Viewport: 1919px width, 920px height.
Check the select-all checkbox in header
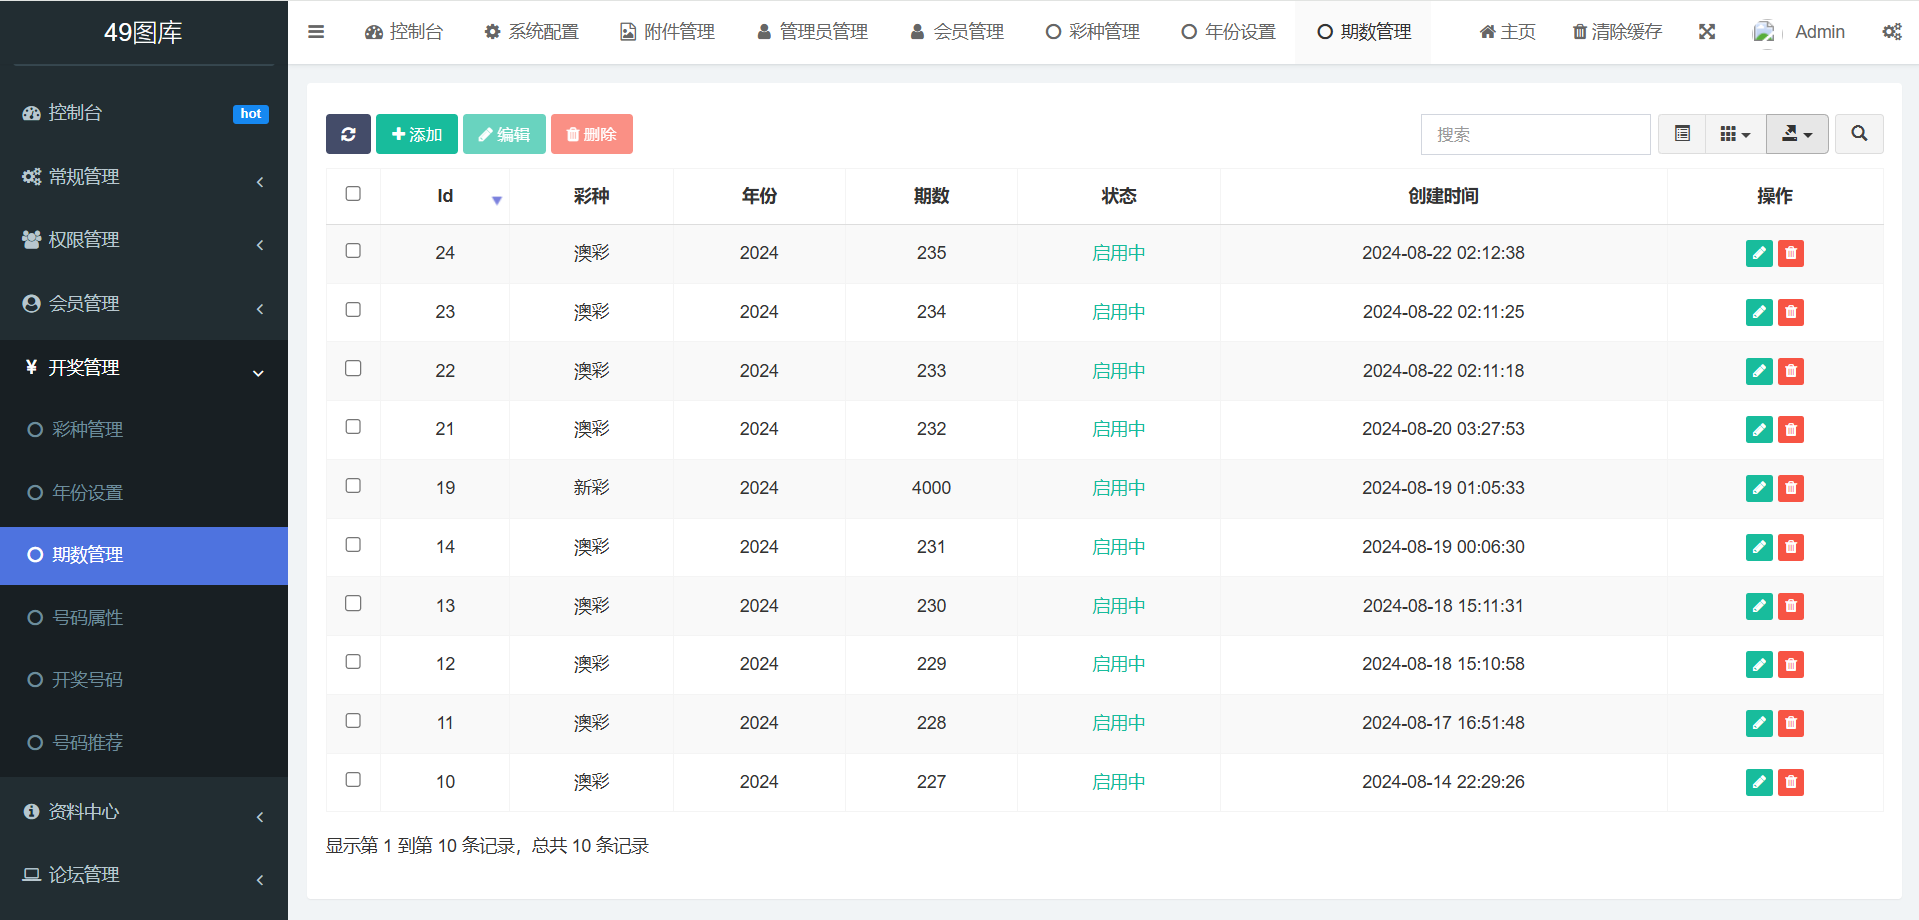pos(353,194)
